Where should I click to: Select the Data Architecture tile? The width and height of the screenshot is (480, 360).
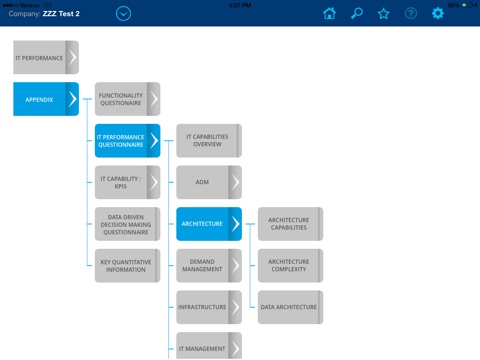pyautogui.click(x=290, y=307)
